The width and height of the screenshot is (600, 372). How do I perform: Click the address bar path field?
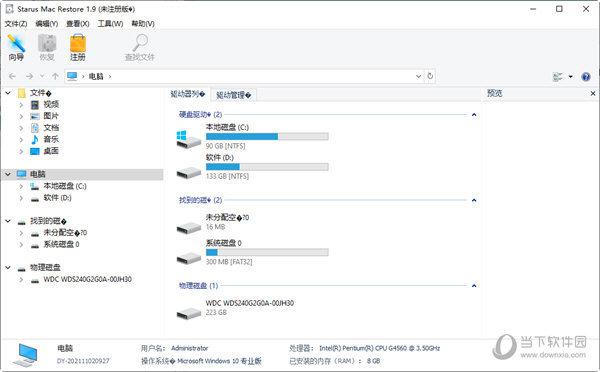pos(244,76)
